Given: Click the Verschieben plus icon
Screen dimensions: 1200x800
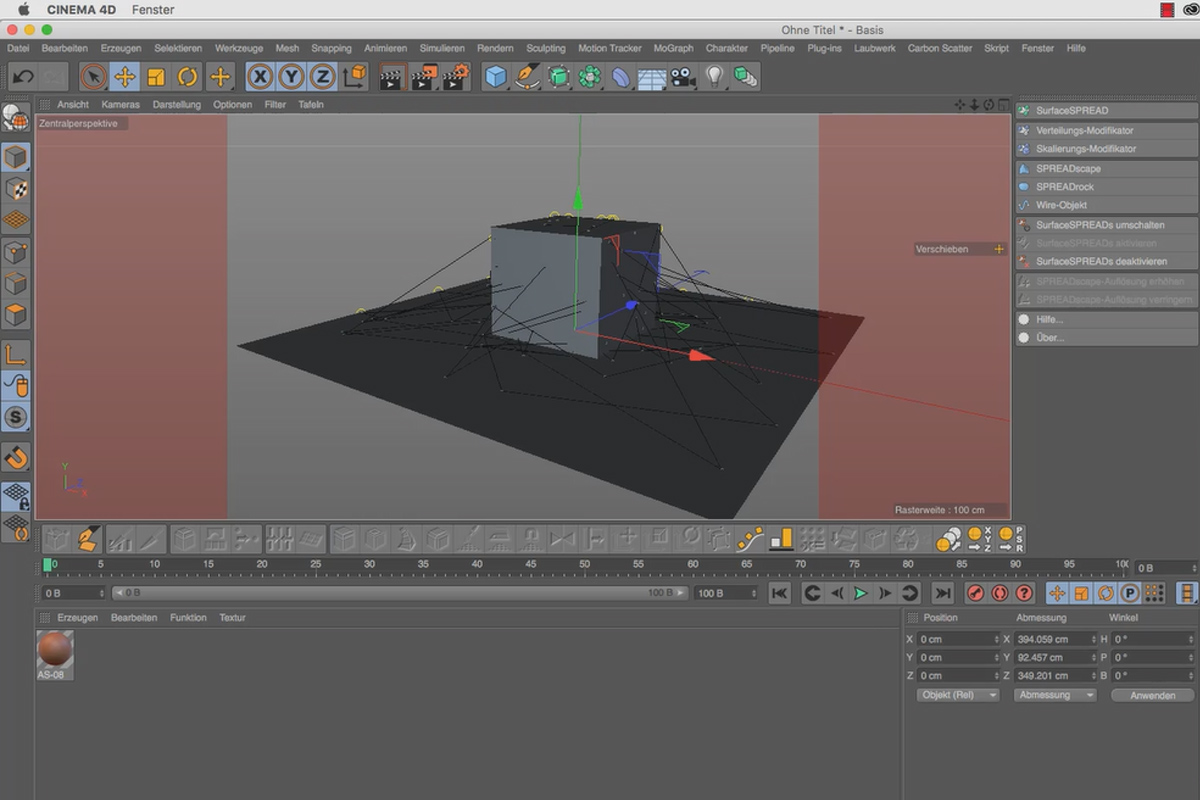Looking at the screenshot, I should point(999,249).
